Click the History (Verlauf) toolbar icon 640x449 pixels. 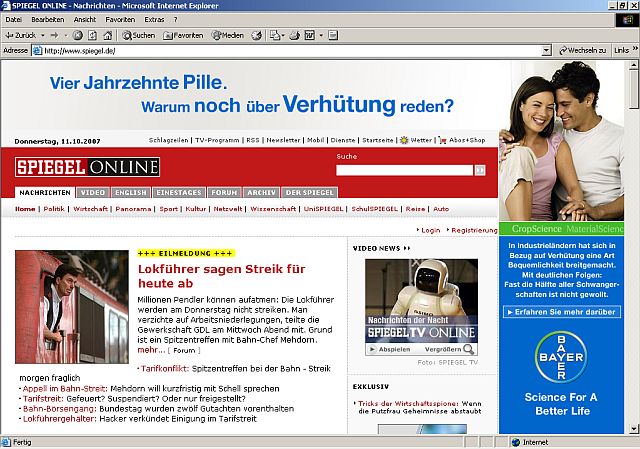[256, 36]
